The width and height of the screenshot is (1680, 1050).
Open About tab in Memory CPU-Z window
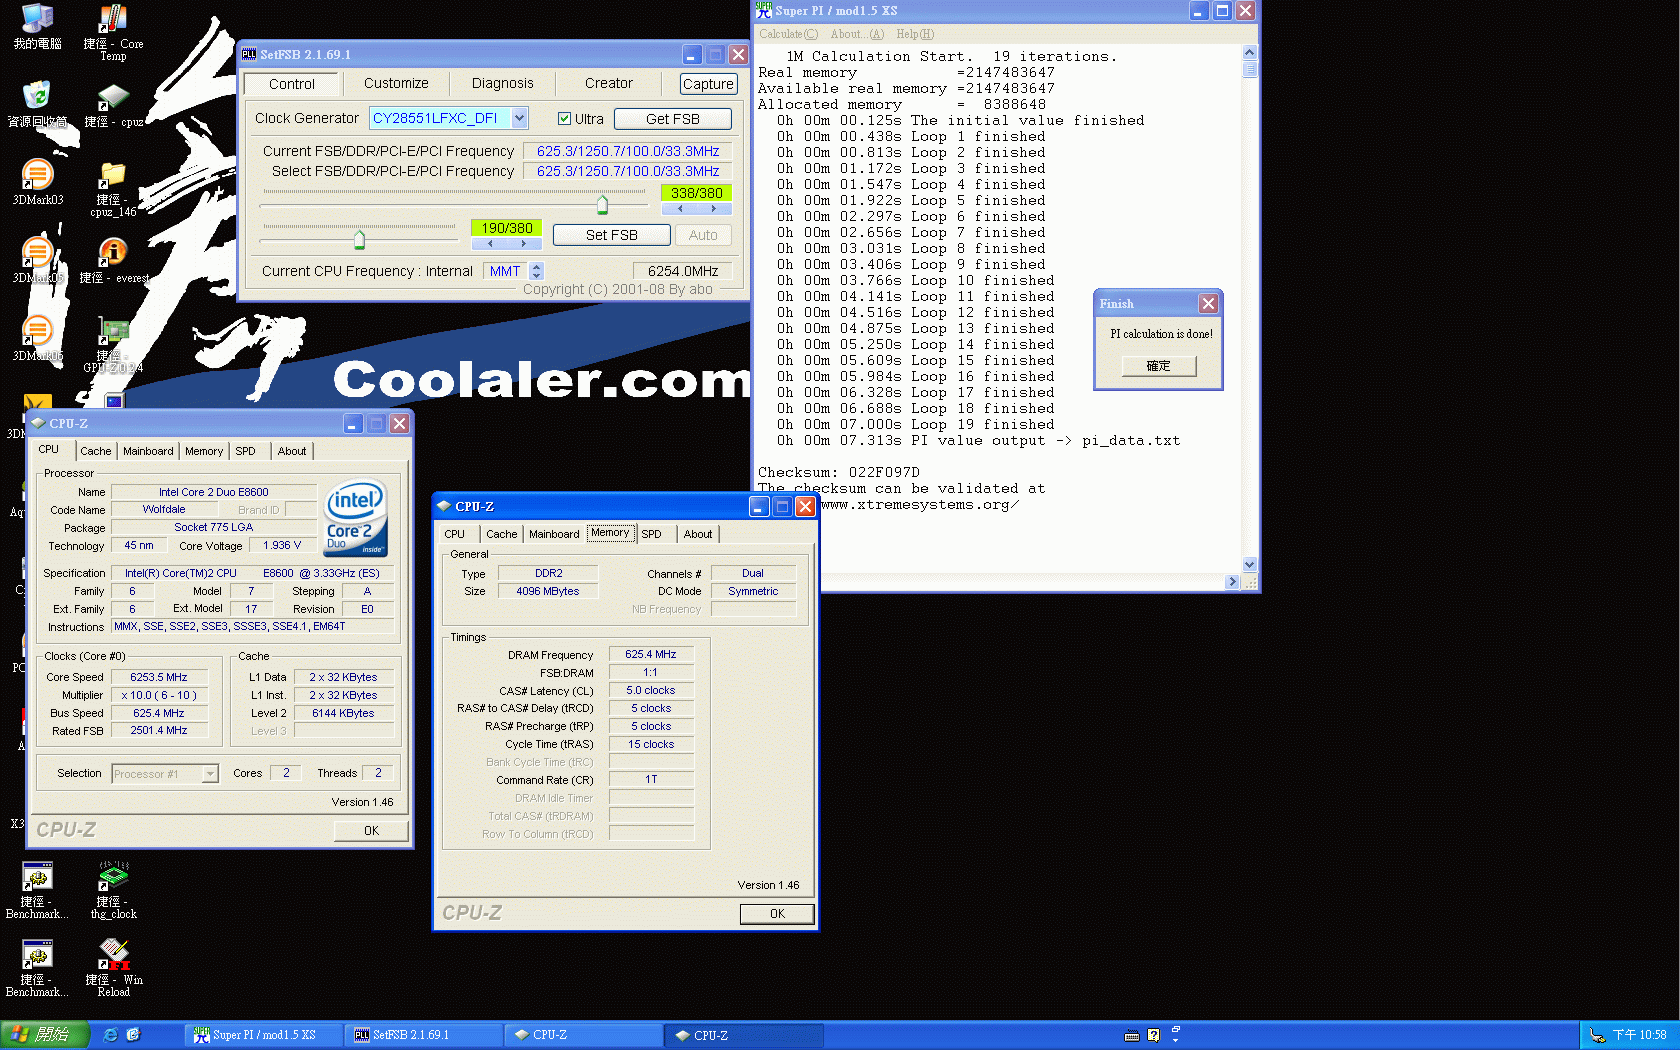point(698,534)
